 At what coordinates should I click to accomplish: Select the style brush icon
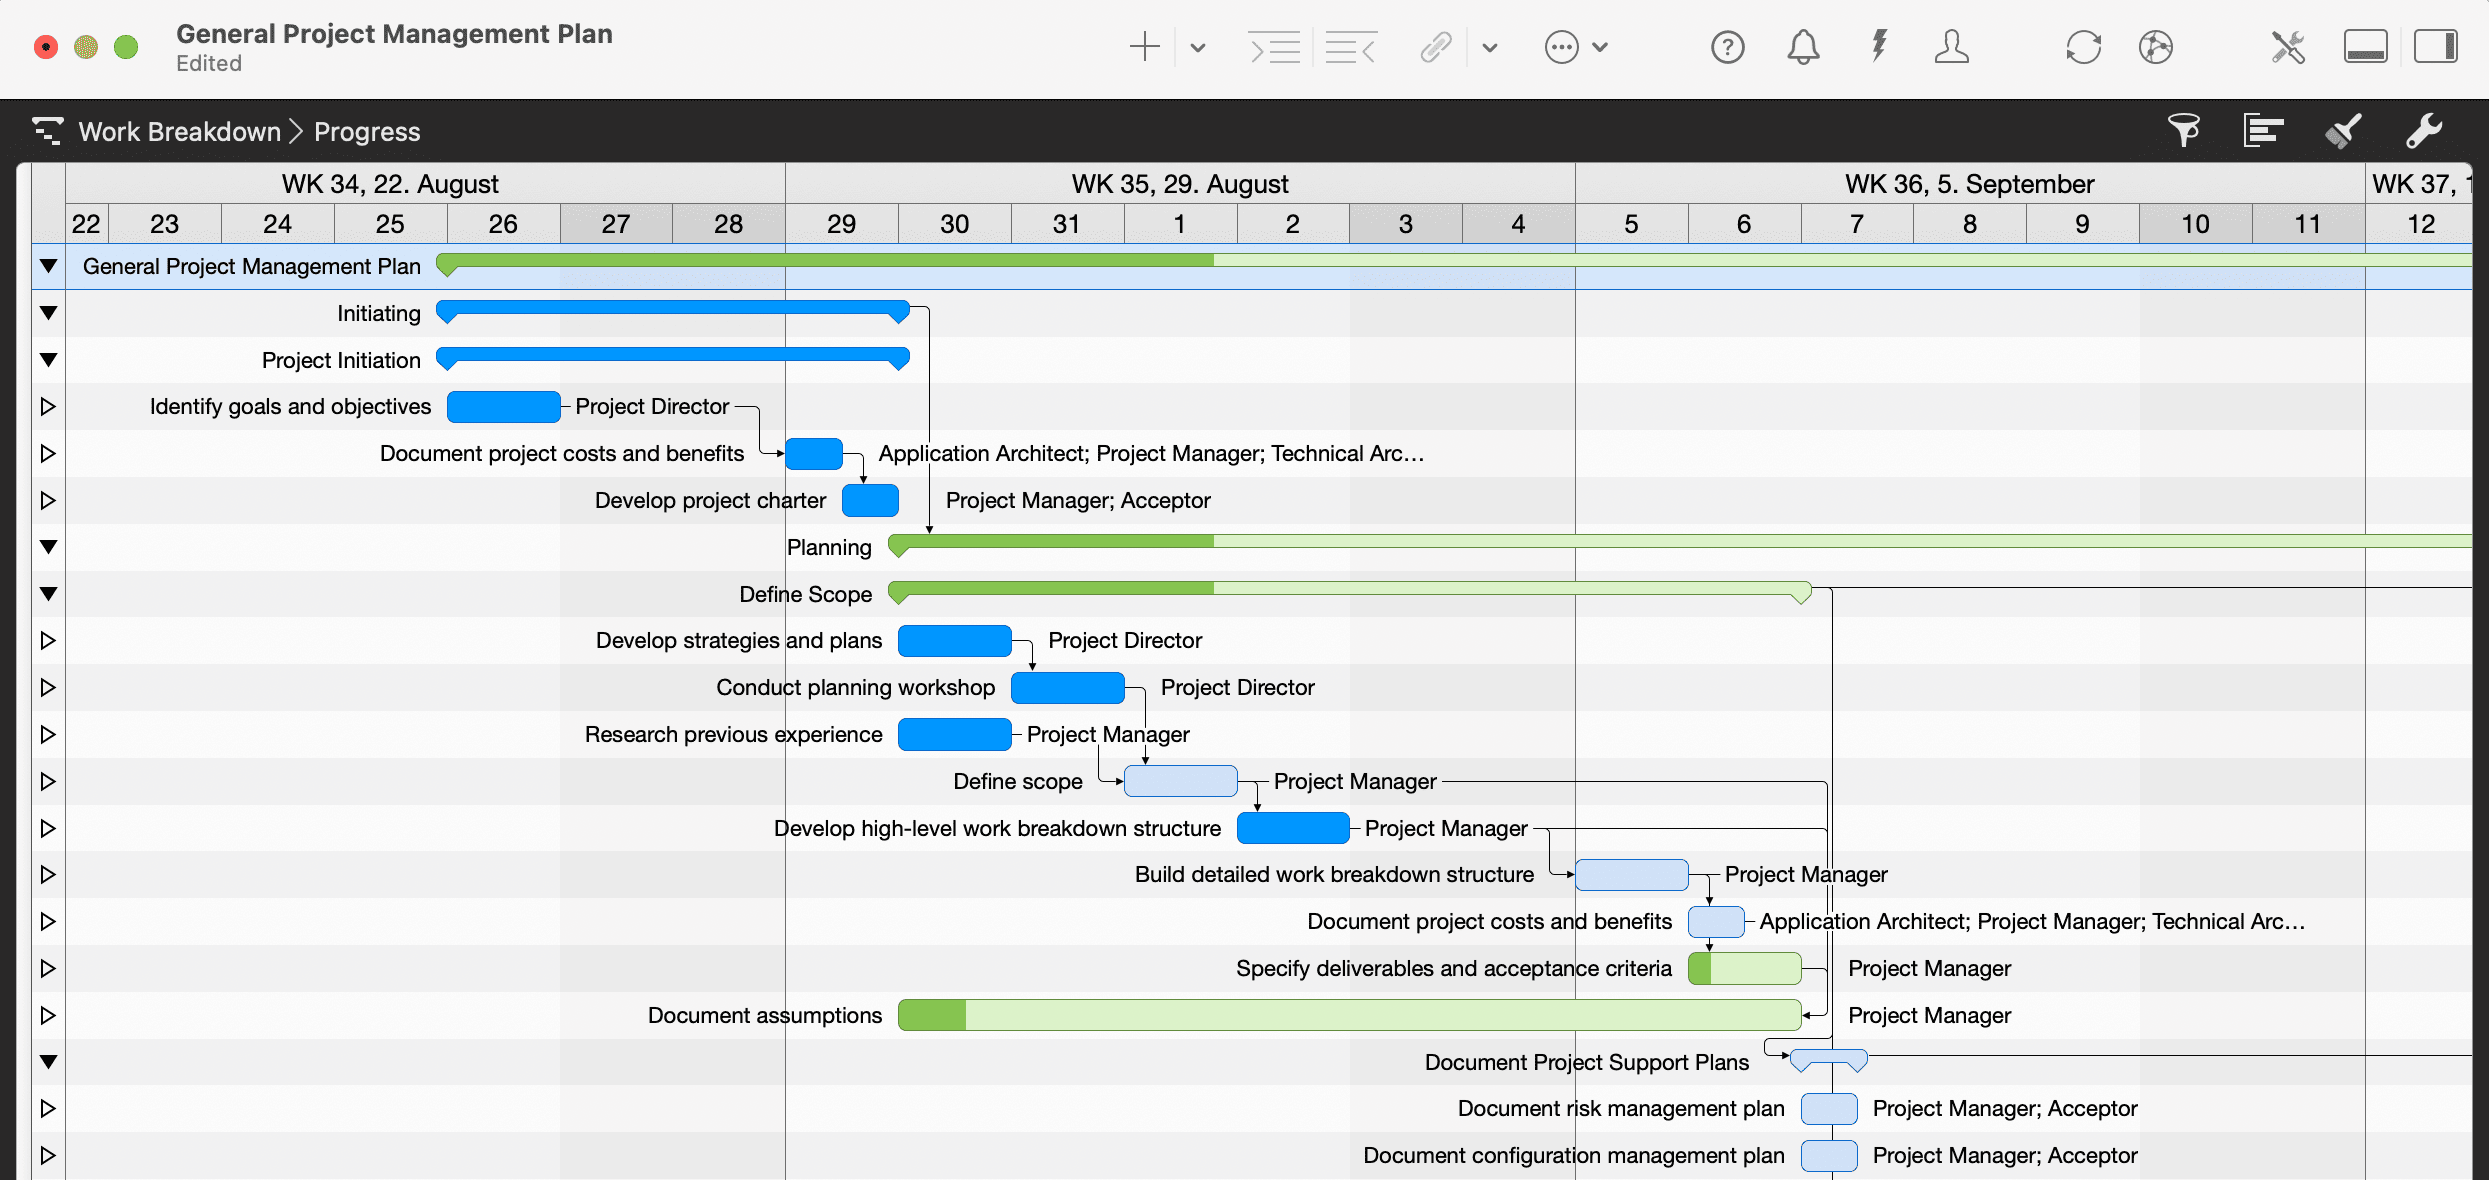click(2344, 131)
